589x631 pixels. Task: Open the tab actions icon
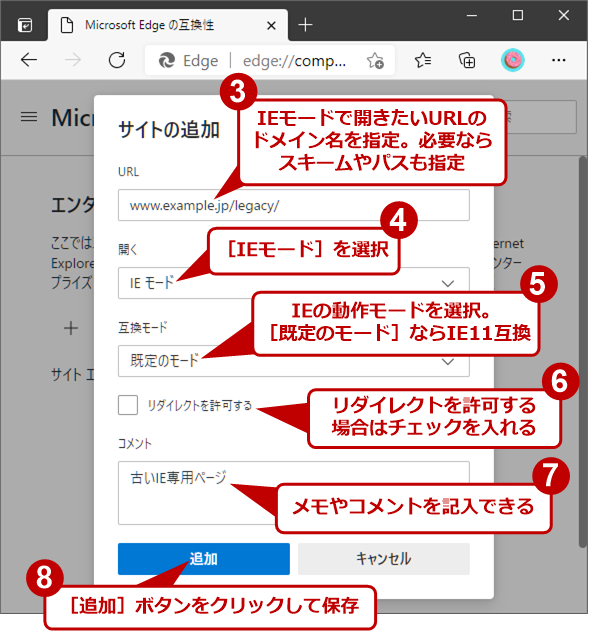(25, 25)
